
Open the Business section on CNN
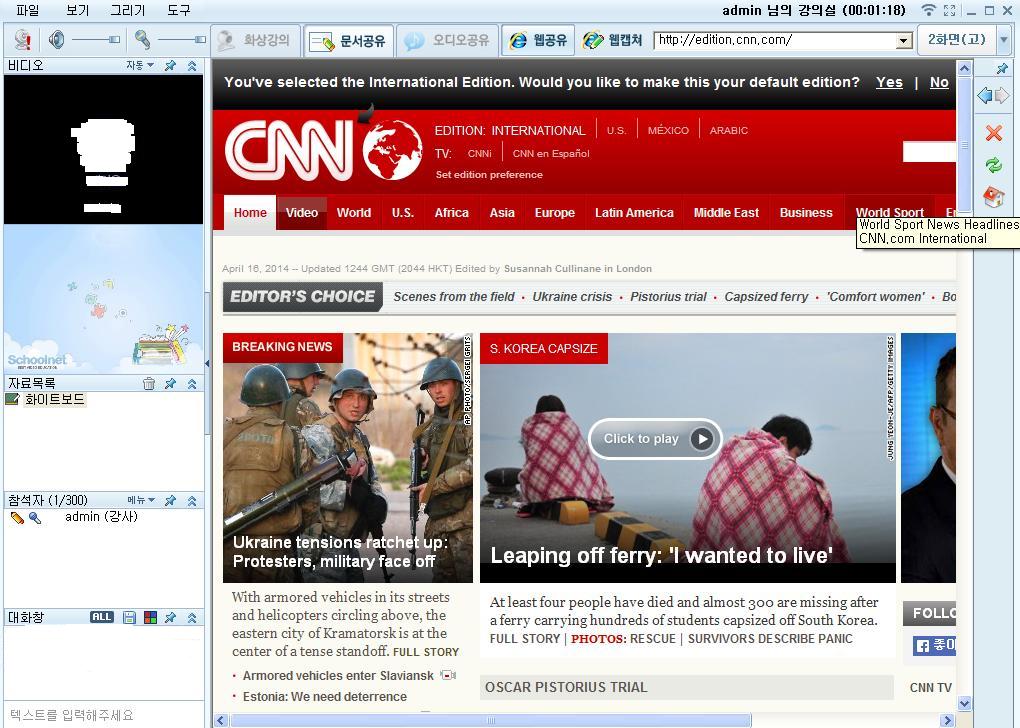pos(806,213)
